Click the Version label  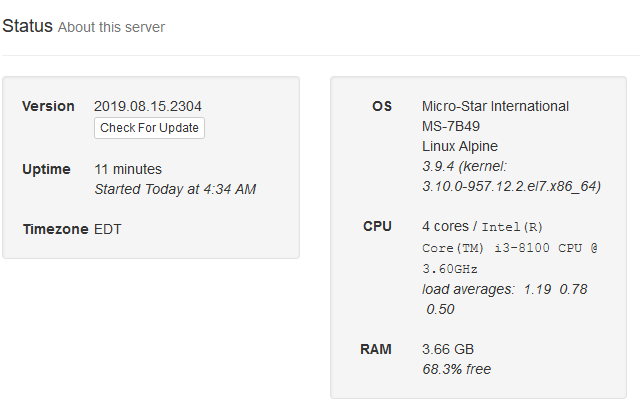coord(48,106)
